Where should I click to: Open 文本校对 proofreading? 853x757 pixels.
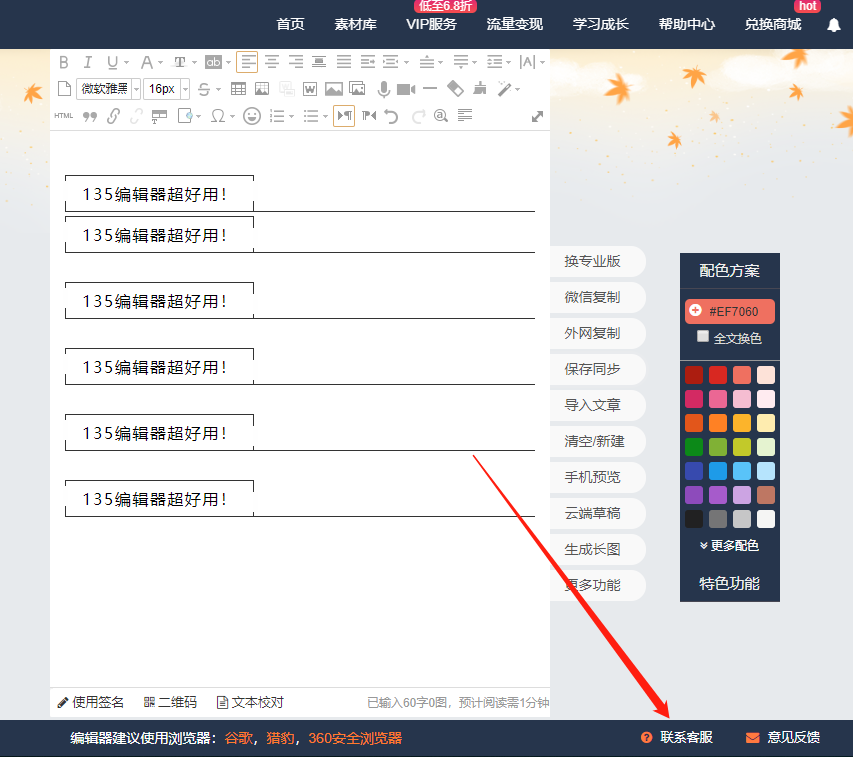point(250,703)
